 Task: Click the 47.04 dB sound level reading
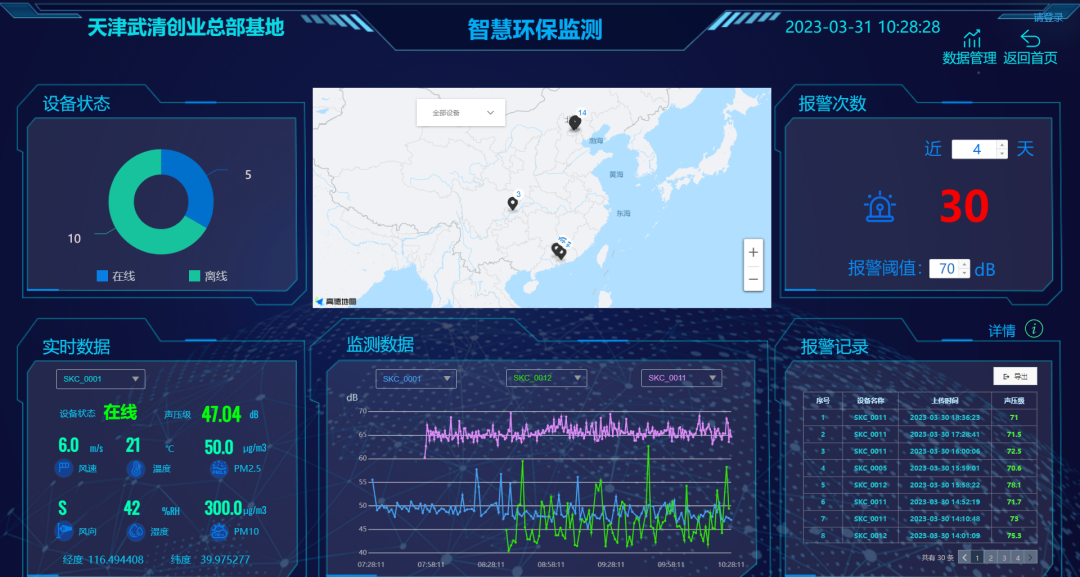(x=221, y=415)
